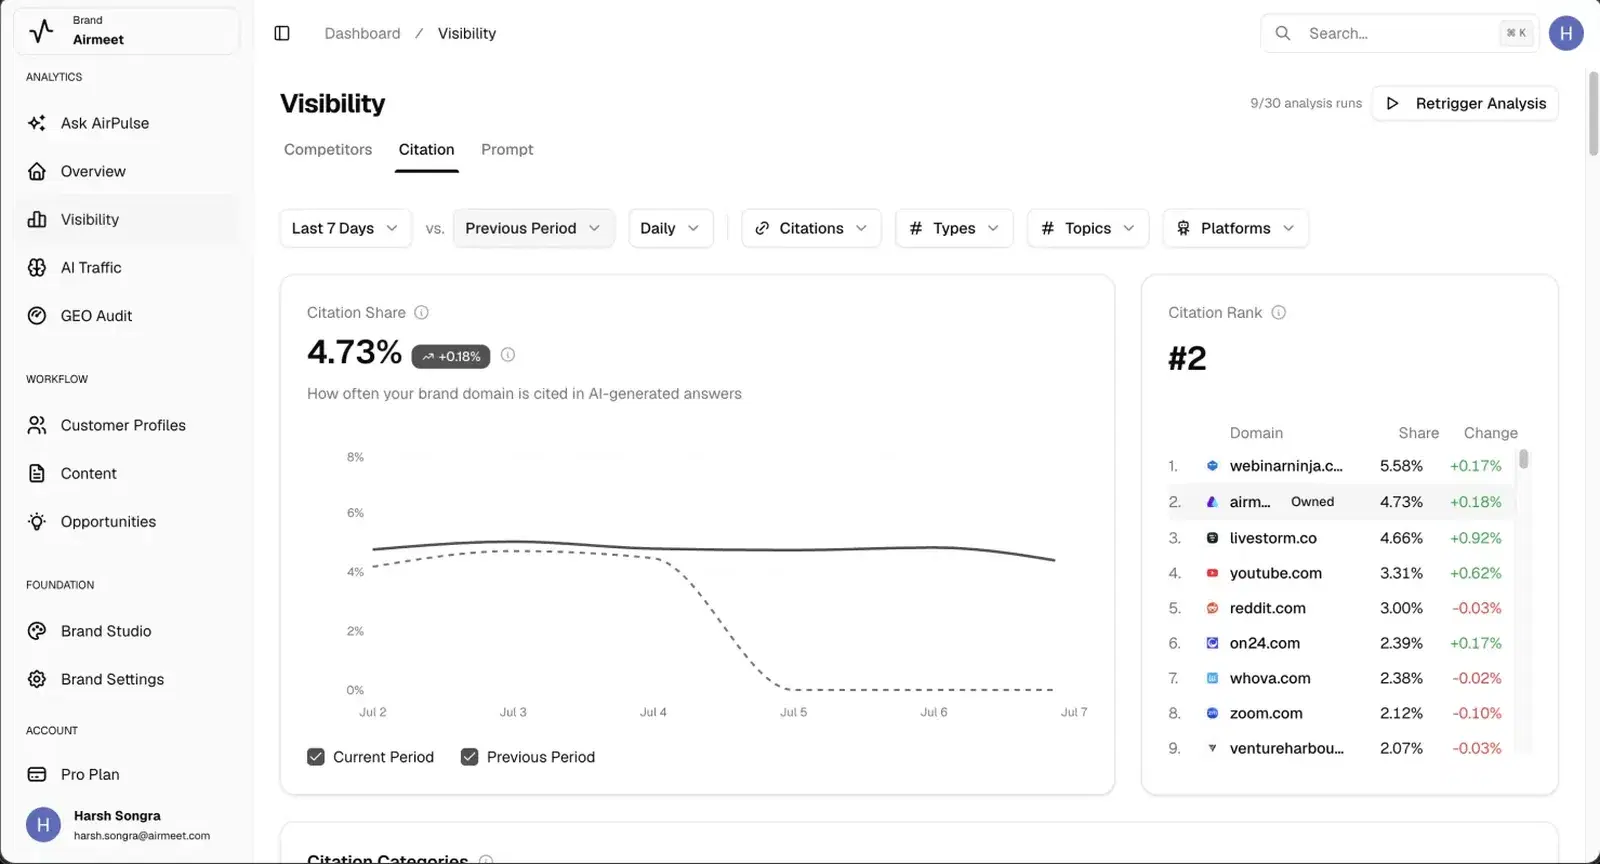This screenshot has width=1600, height=864.
Task: Click the youtube.com favicon
Action: pos(1212,573)
